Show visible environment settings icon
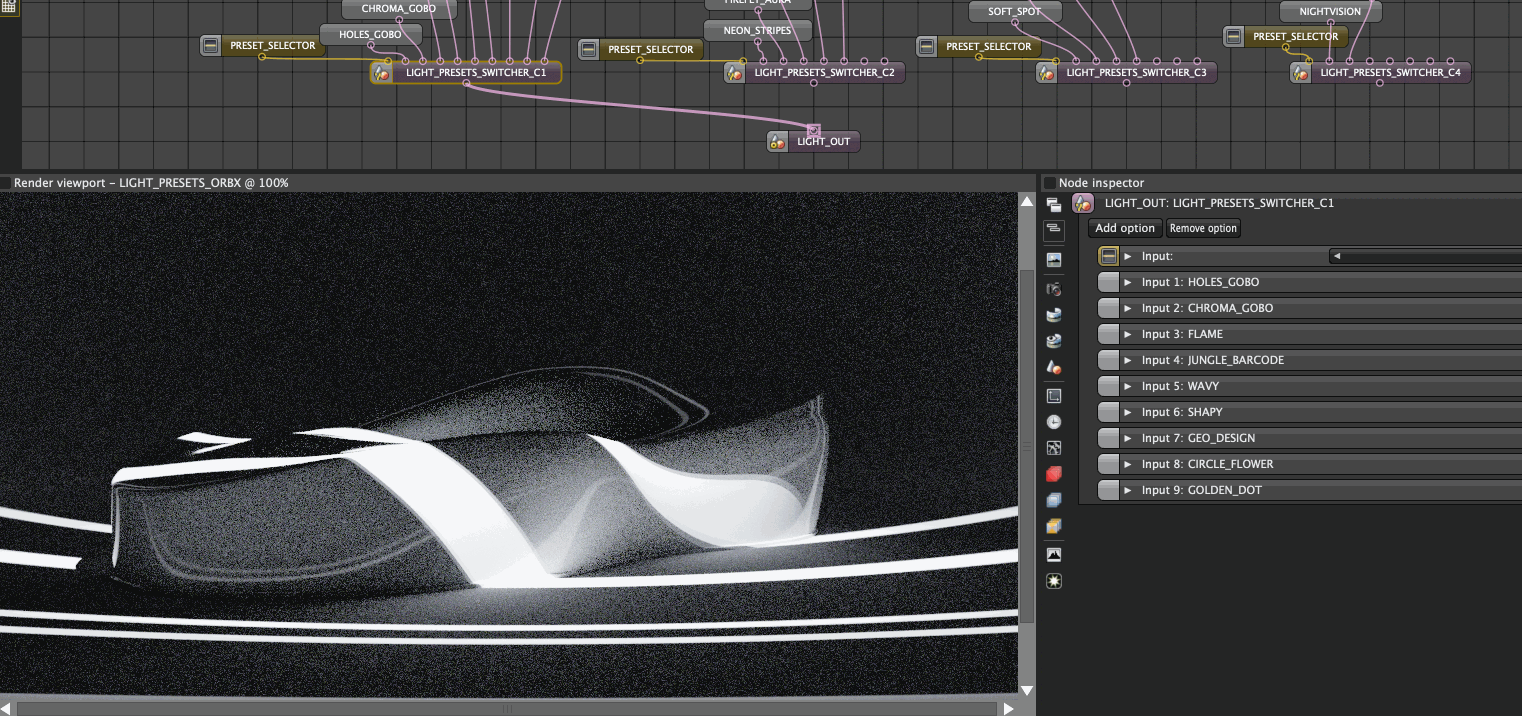This screenshot has width=1522, height=716. point(1054,341)
